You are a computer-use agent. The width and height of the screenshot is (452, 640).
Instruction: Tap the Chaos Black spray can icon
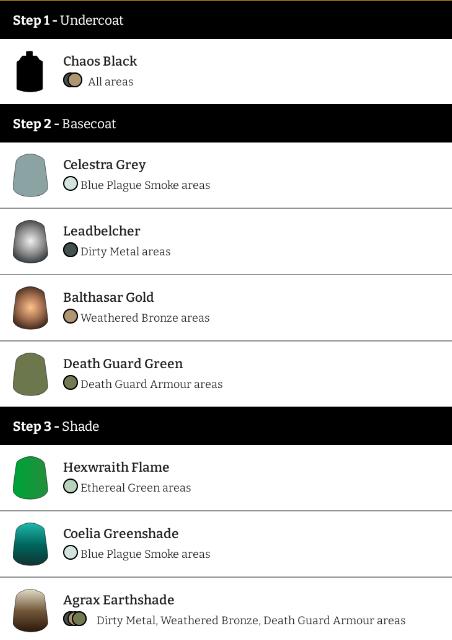pos(29,71)
